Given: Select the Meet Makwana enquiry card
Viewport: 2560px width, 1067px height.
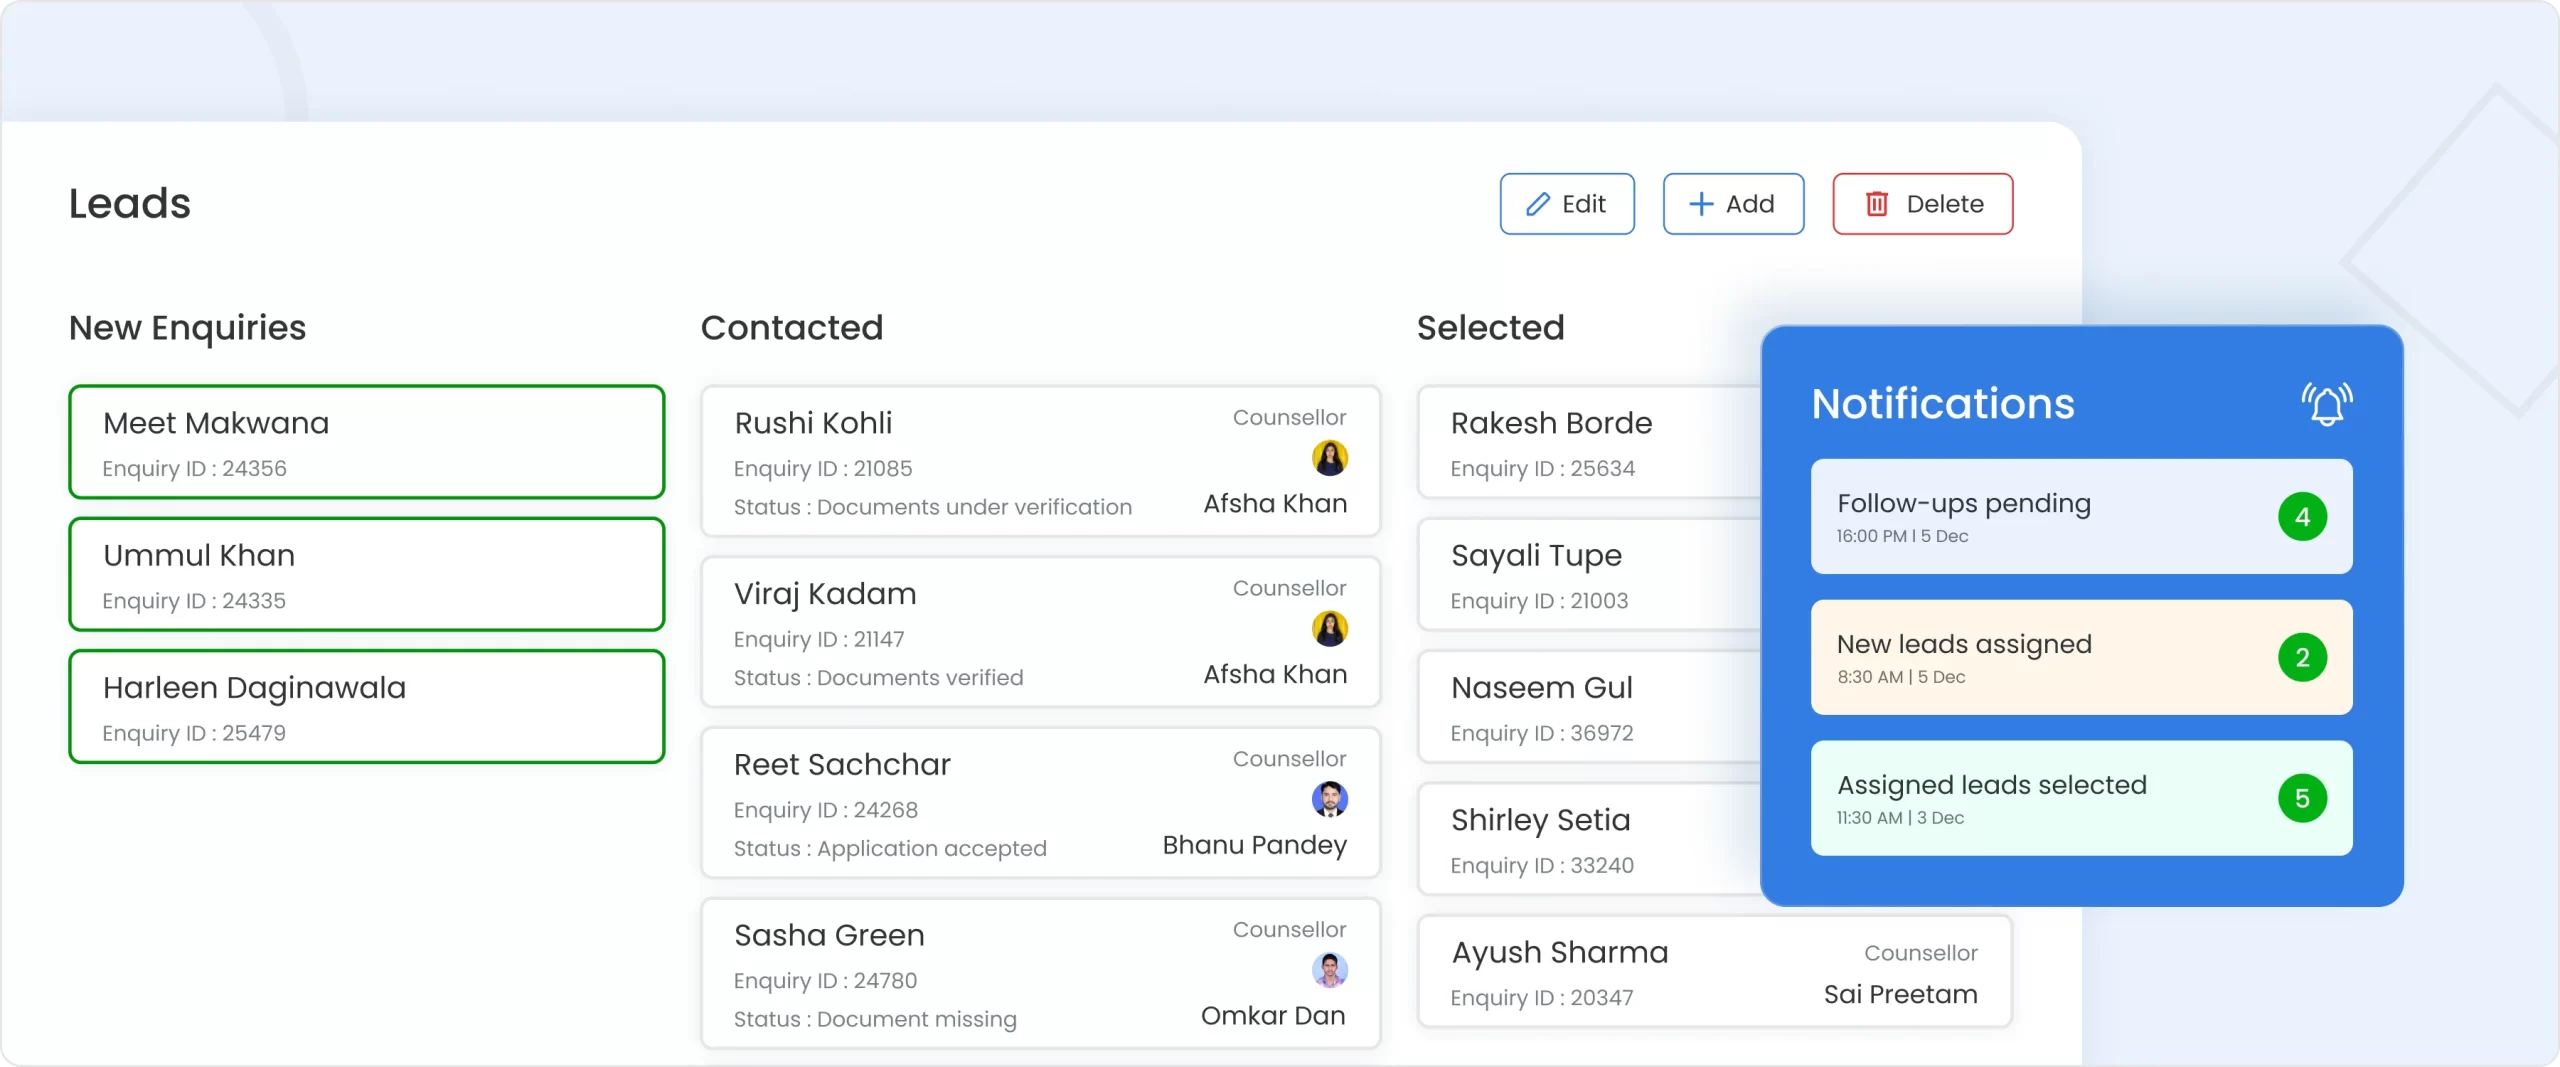Looking at the screenshot, I should point(366,442).
